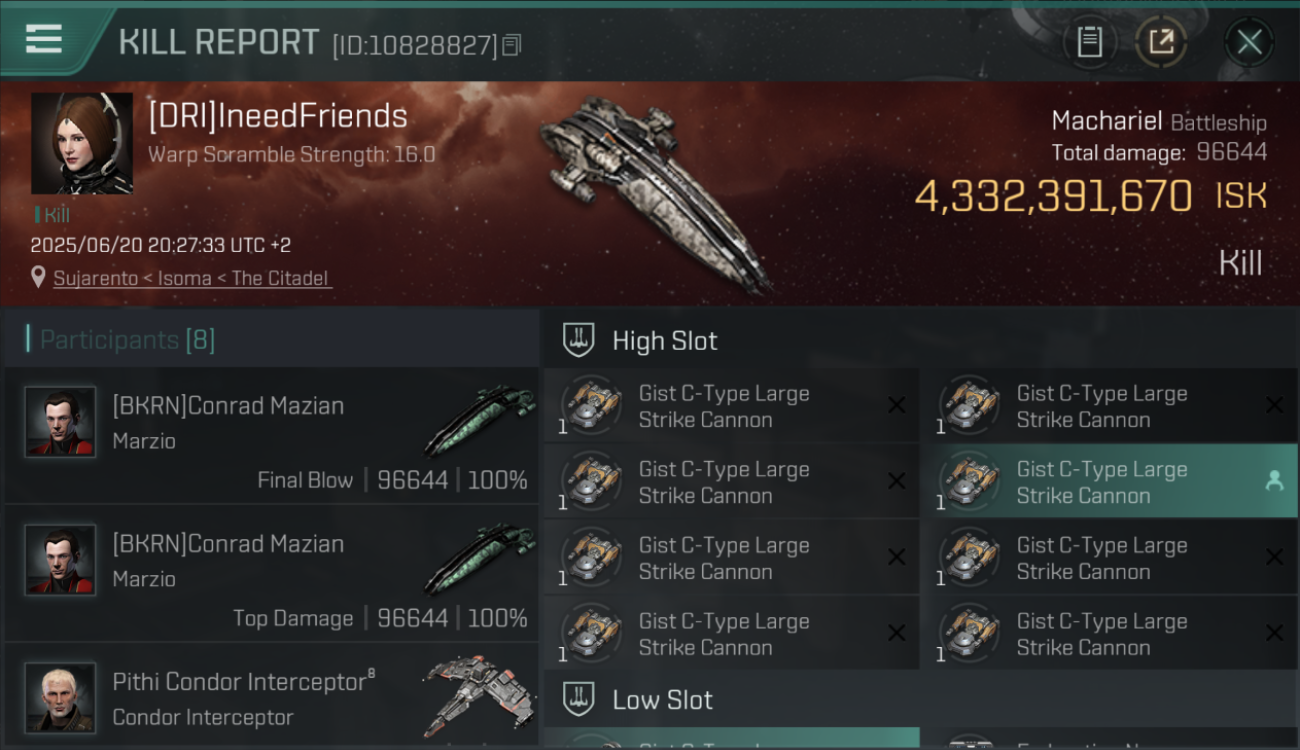Select the highlighted Gist C-Type Large Strike Cannon
Viewport: 1300px width, 750px height.
click(1108, 481)
